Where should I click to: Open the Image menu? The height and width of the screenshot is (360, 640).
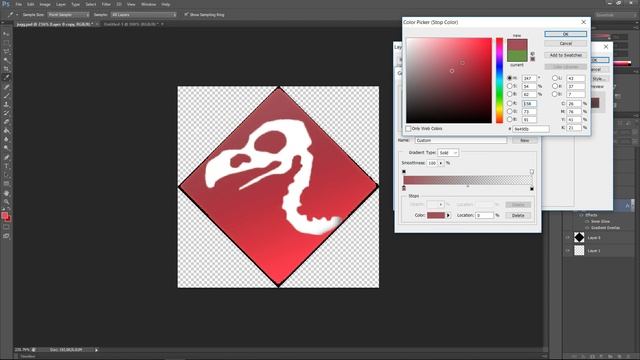pyautogui.click(x=45, y=4)
